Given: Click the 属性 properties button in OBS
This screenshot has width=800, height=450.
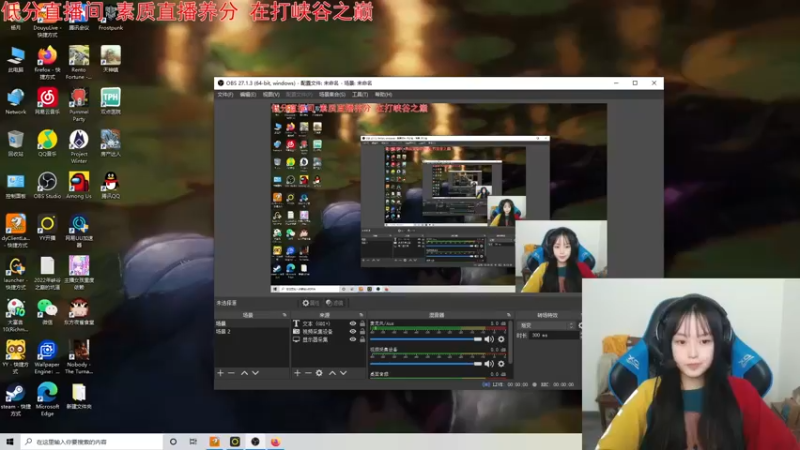Looking at the screenshot, I should coord(310,303).
